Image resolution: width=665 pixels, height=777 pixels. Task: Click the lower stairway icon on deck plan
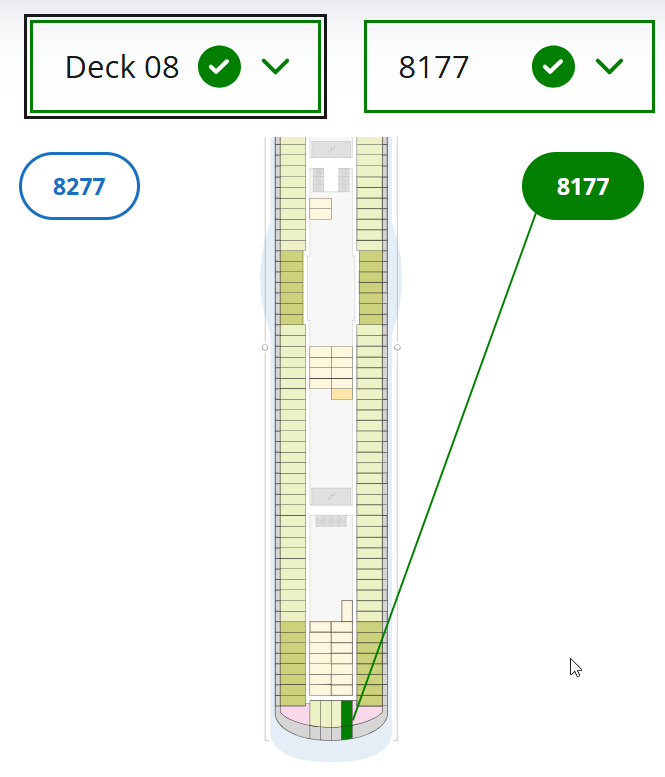[x=330, y=497]
